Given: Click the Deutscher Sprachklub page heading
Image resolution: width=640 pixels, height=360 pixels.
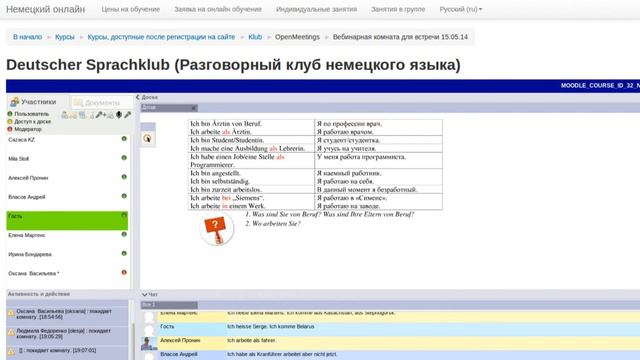Looking at the screenshot, I should pyautogui.click(x=233, y=64).
